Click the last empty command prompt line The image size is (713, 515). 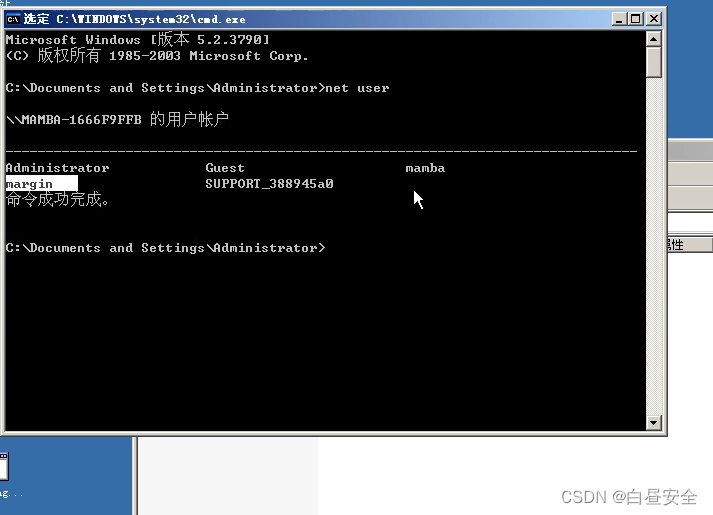point(166,248)
